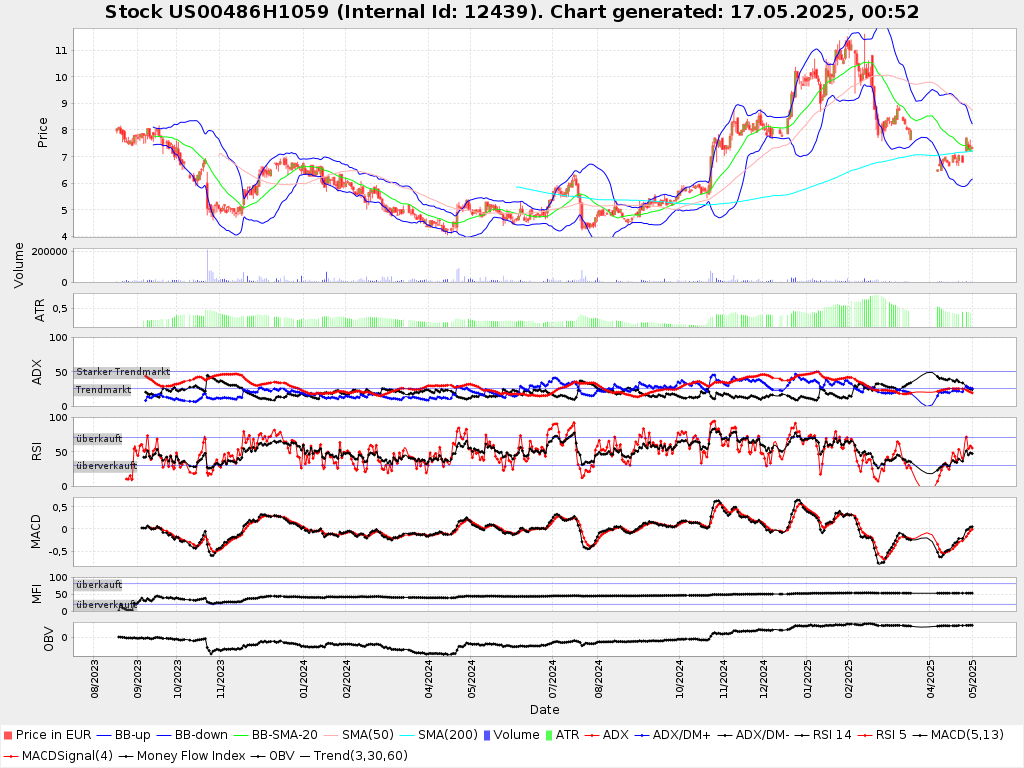Click the blue Volume legend swatch

point(487,735)
